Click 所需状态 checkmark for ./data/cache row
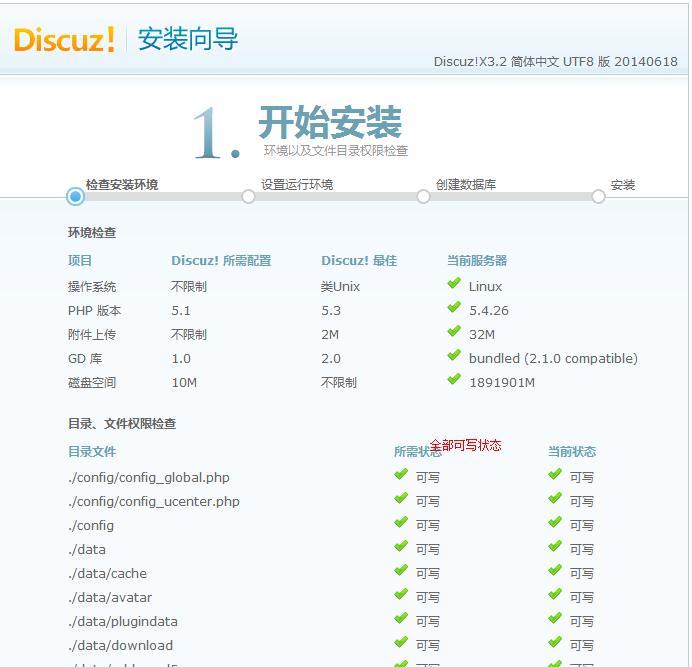 pyautogui.click(x=401, y=570)
